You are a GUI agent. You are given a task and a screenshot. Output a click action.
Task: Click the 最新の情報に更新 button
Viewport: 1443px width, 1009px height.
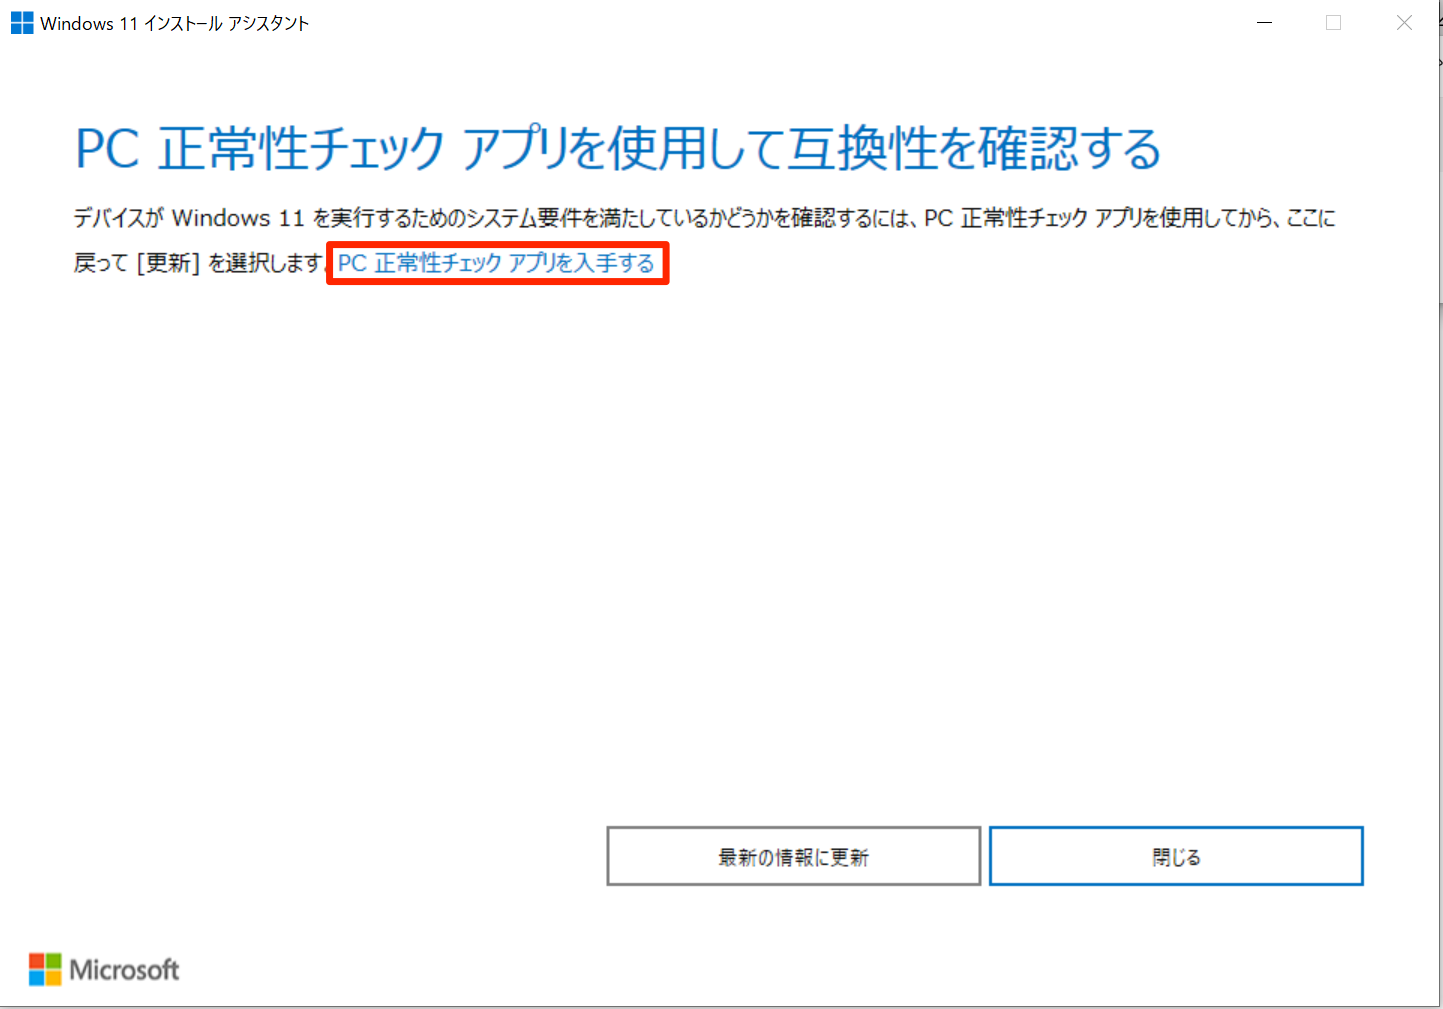click(x=793, y=856)
